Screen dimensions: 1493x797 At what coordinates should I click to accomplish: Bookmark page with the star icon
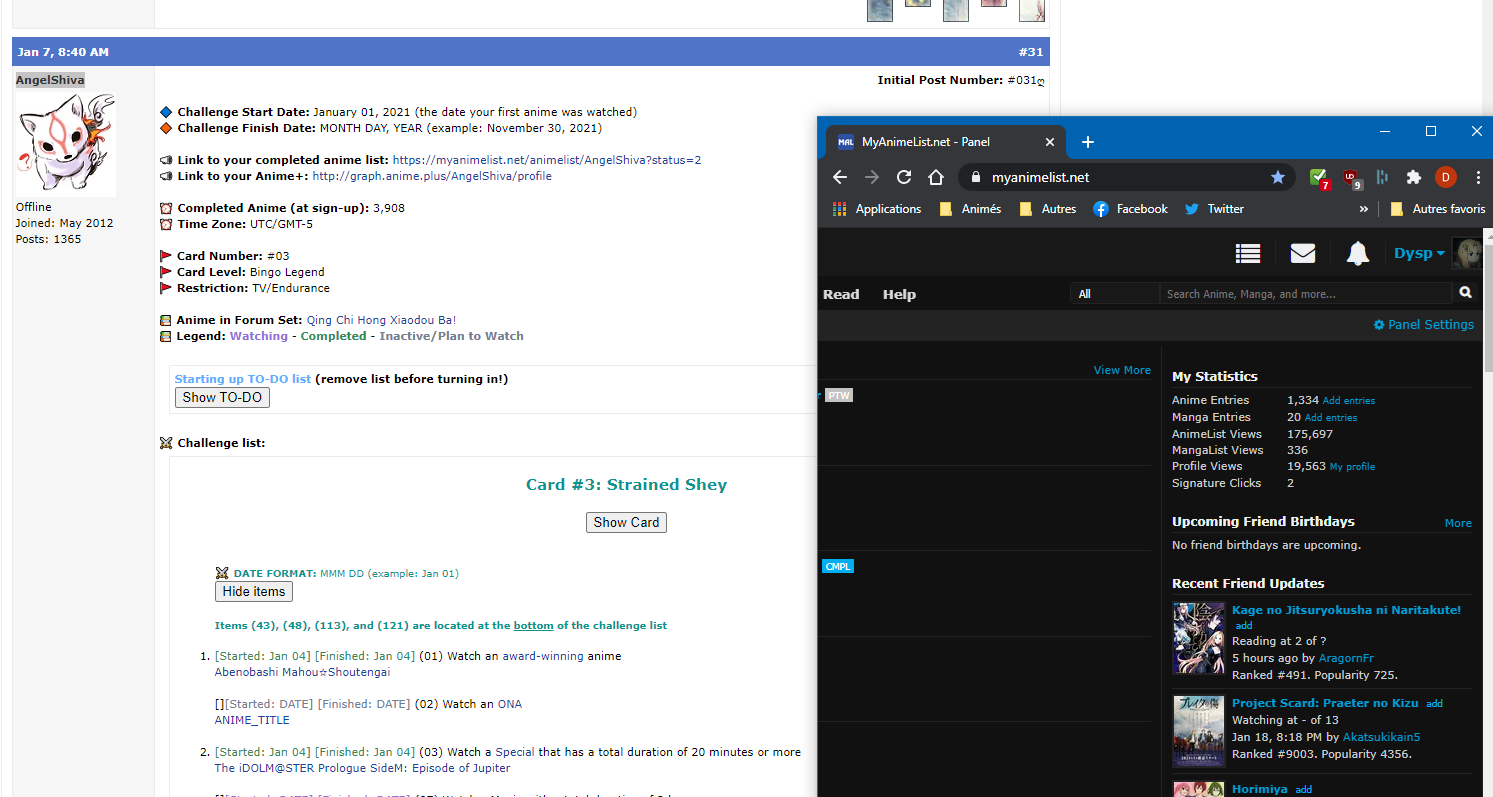coord(1277,177)
